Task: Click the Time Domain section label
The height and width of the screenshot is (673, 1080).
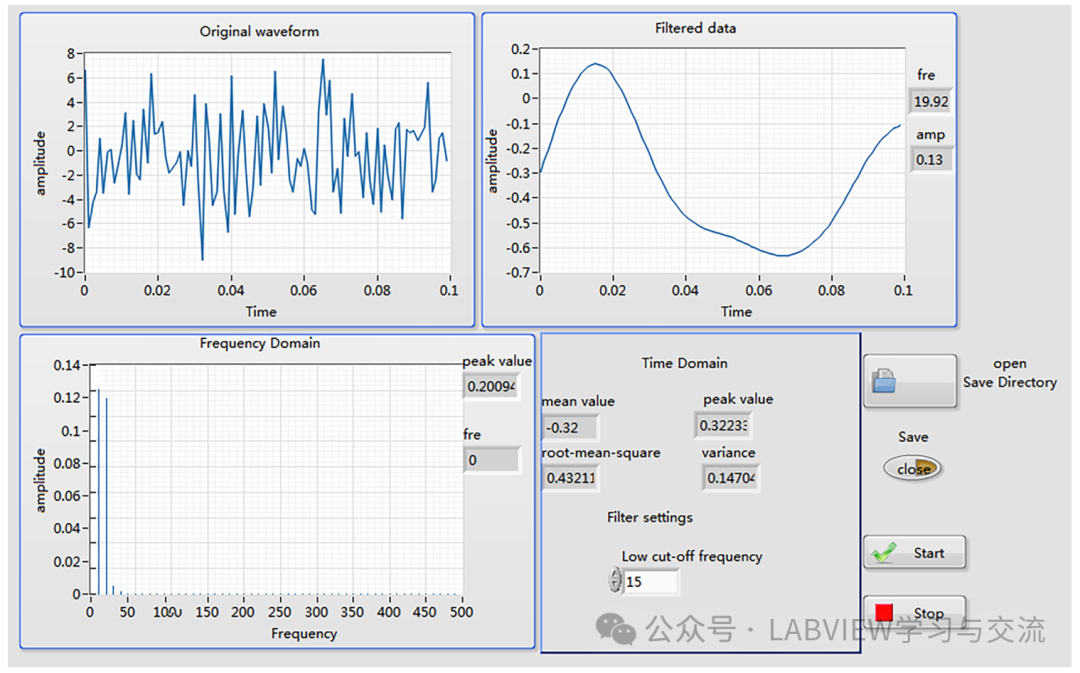Action: (x=684, y=363)
